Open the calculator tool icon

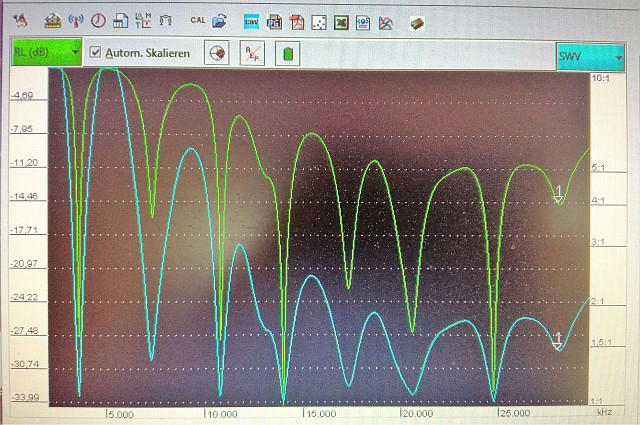[120, 20]
